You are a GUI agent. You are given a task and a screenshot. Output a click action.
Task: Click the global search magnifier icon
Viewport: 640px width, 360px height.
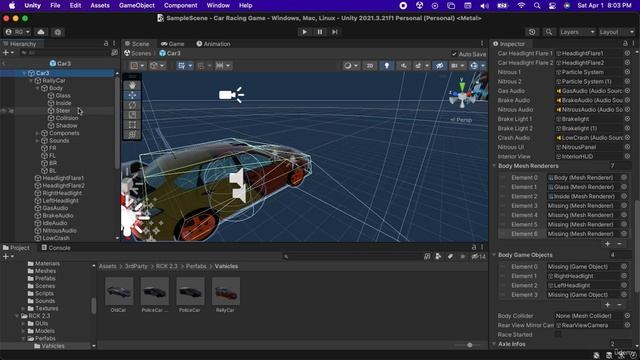549,32
